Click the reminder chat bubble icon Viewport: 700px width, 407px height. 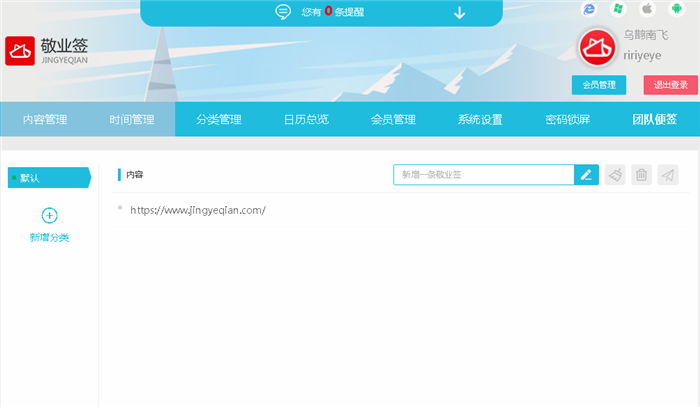283,12
